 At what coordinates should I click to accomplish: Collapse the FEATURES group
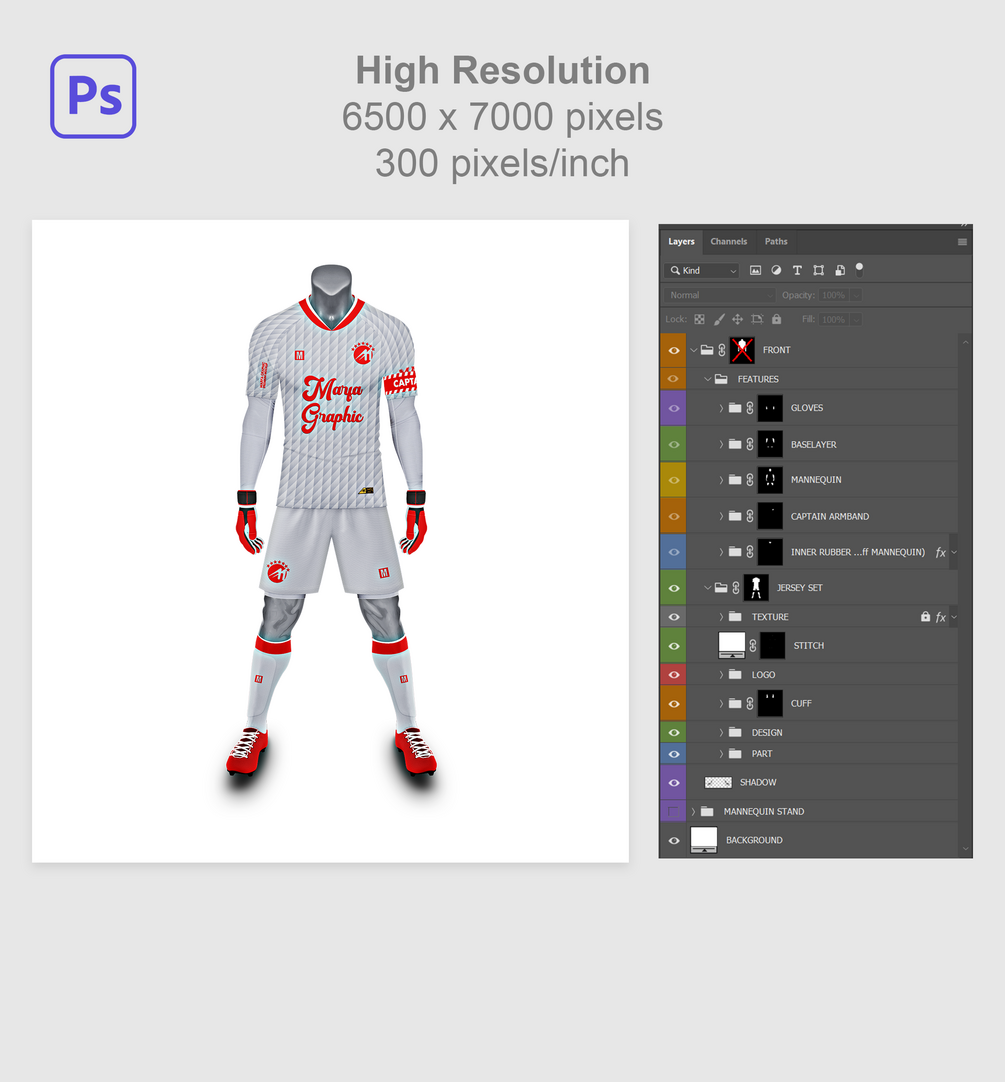pyautogui.click(x=708, y=379)
